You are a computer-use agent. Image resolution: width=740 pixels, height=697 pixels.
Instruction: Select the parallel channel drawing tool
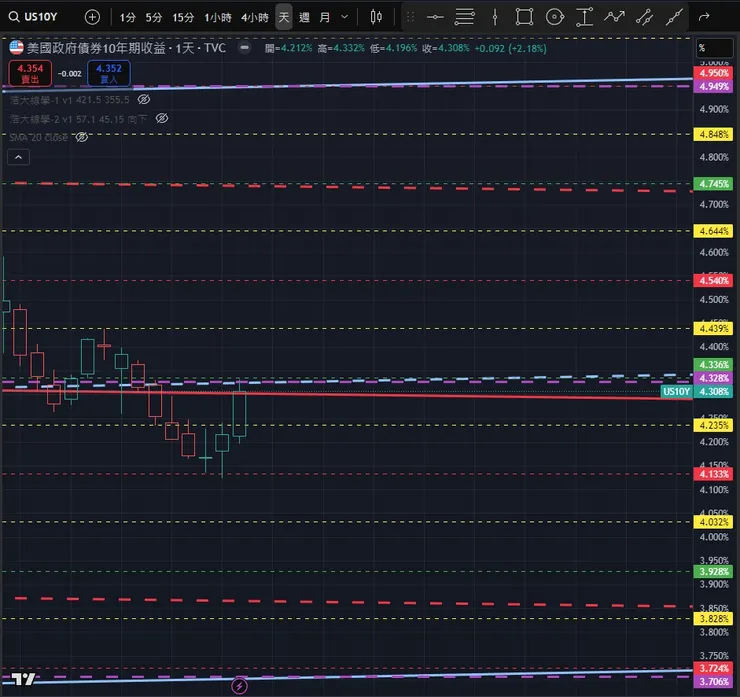(x=644, y=17)
